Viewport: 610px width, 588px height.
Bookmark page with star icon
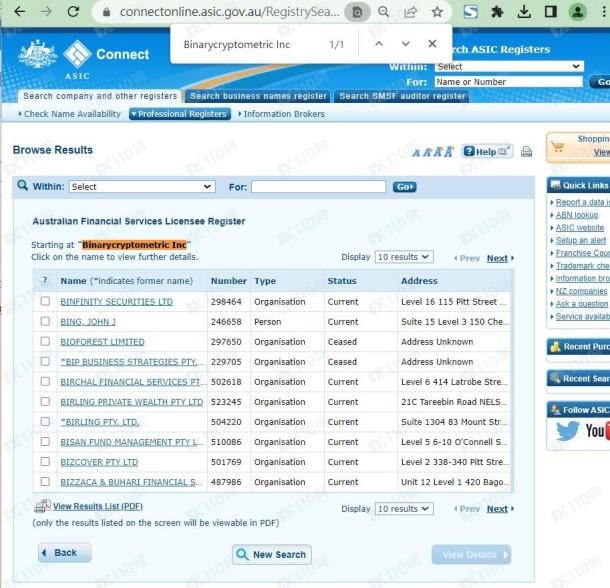pyautogui.click(x=437, y=12)
